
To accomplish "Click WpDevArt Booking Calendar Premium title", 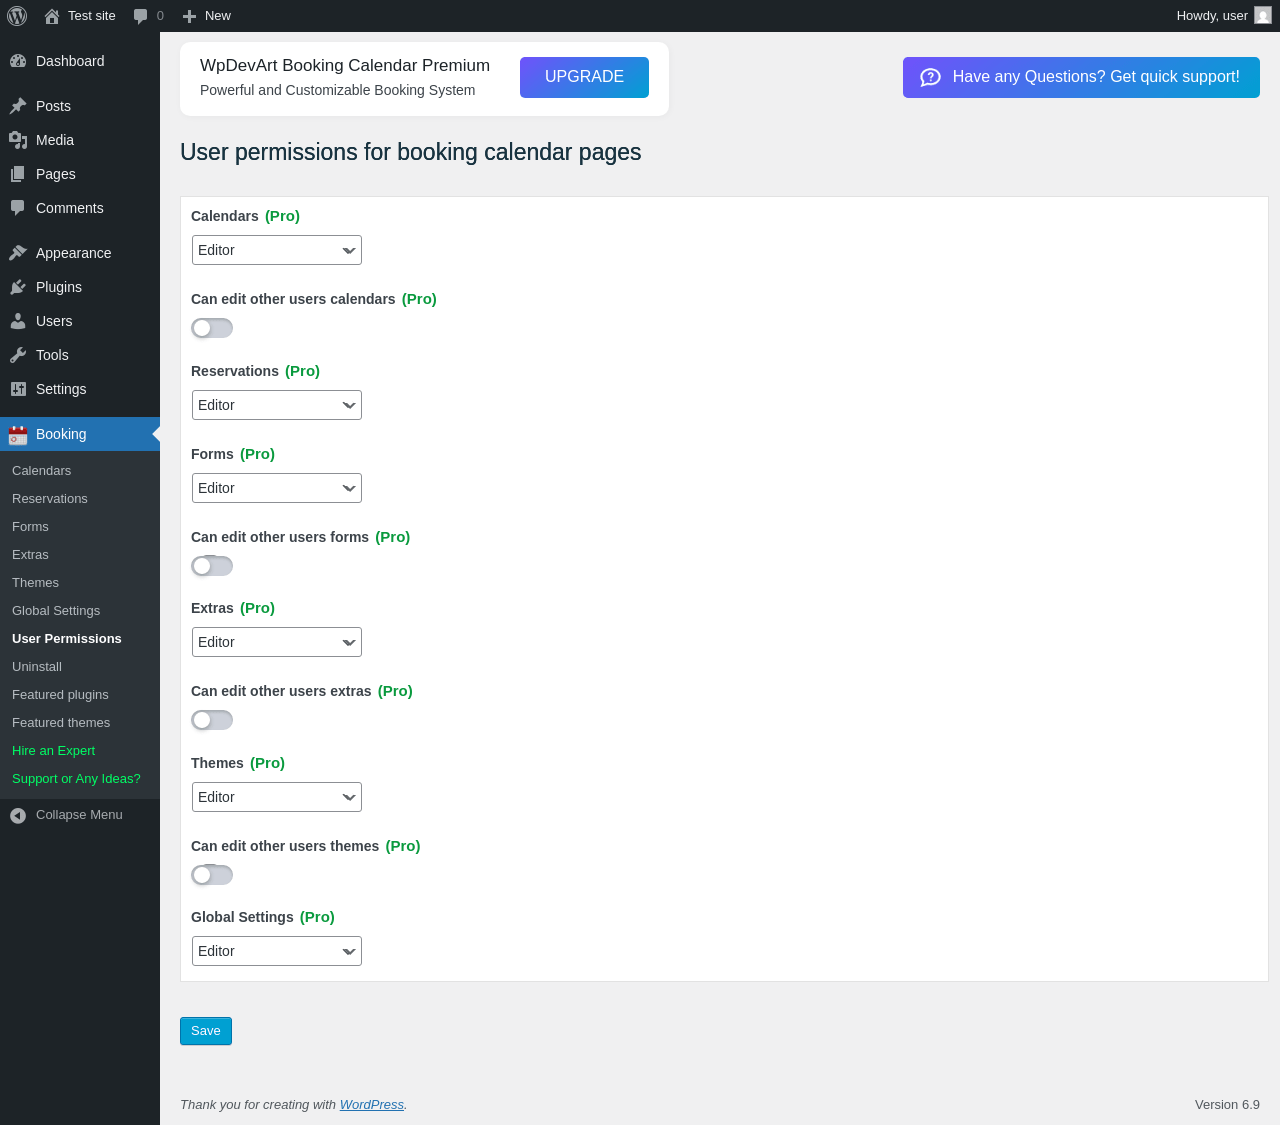I will tap(345, 65).
